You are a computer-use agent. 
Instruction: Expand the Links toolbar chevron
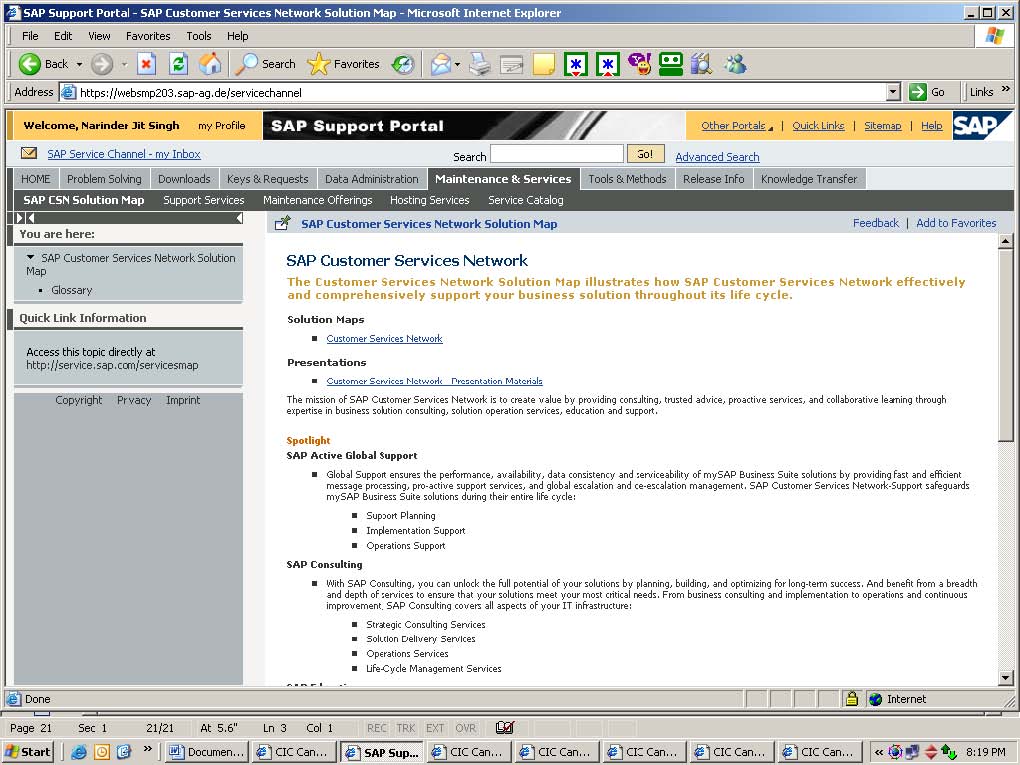tap(1006, 89)
